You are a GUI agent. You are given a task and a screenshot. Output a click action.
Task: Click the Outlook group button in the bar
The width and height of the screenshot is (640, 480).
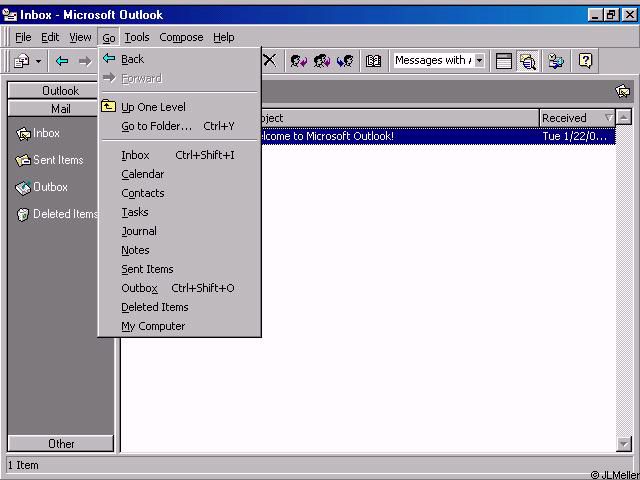point(53,91)
